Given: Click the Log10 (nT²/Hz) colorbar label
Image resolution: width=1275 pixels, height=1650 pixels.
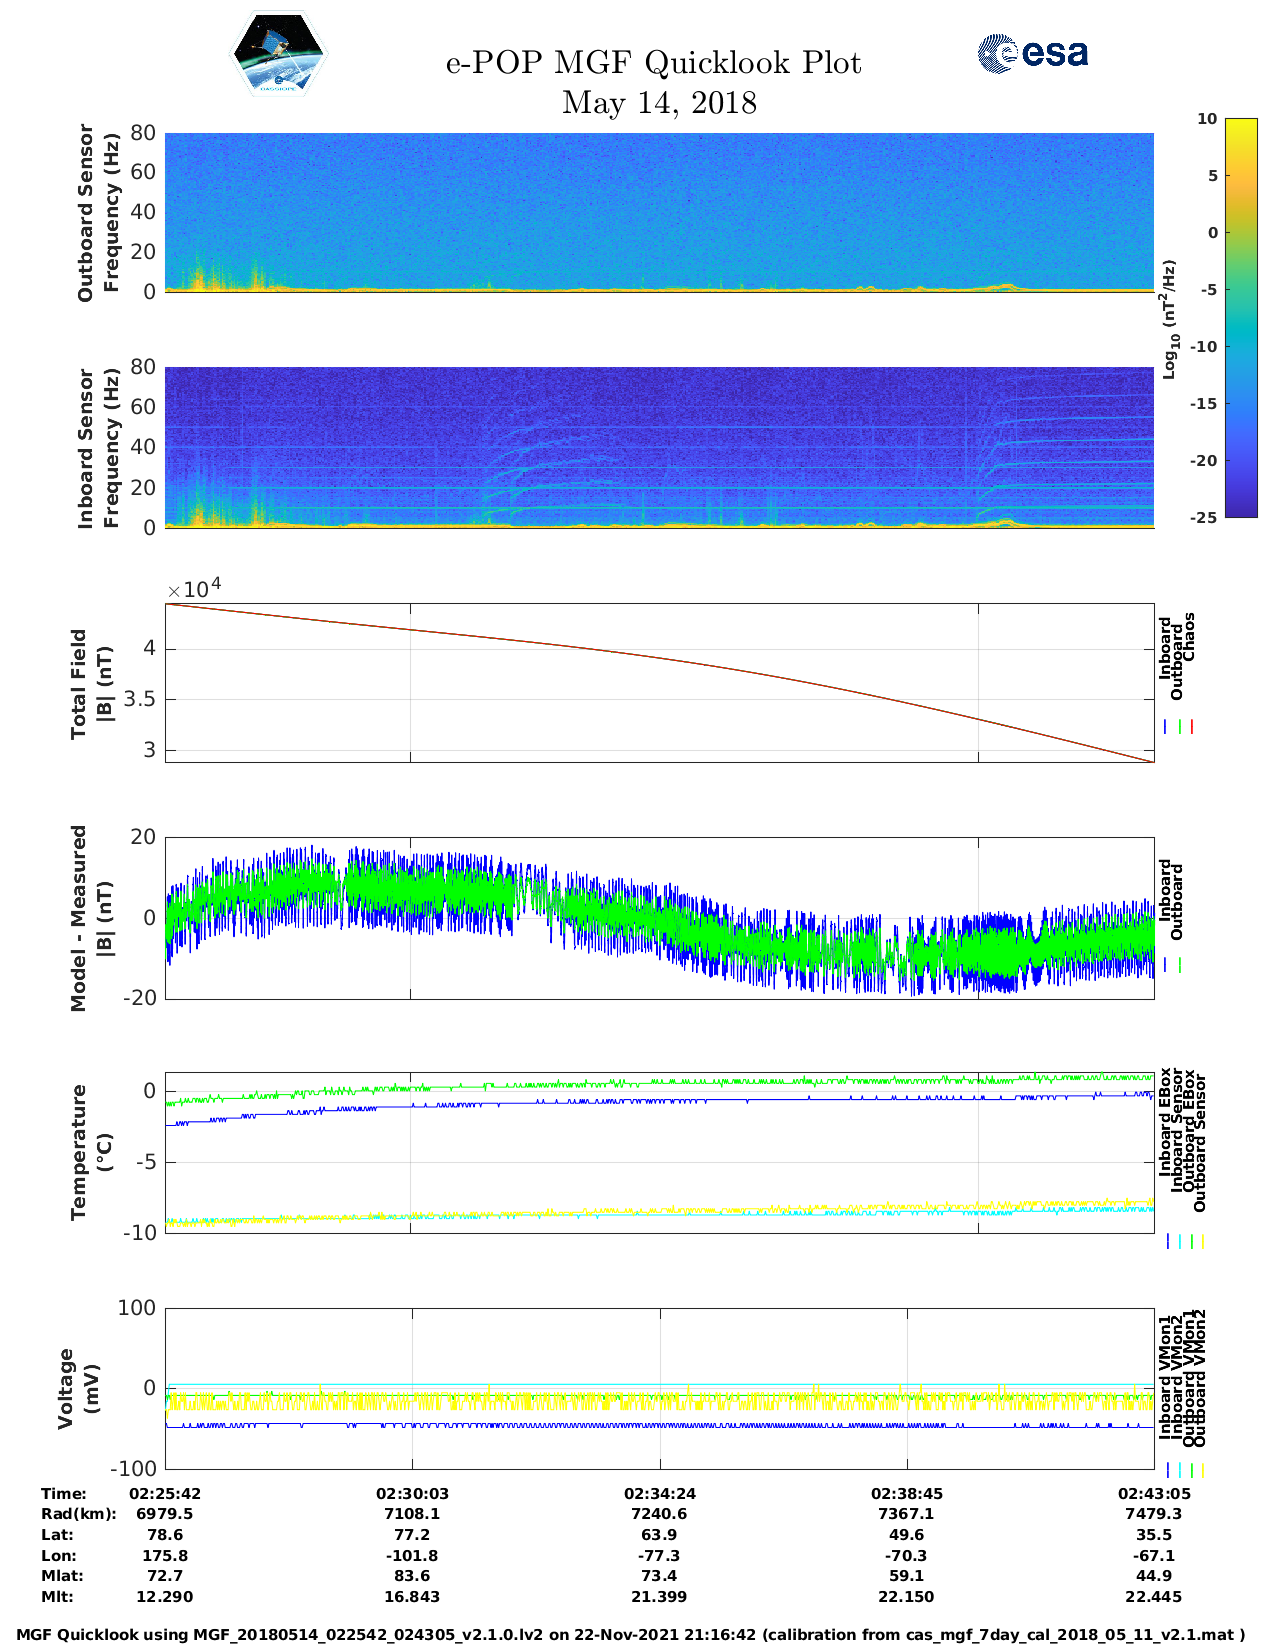Looking at the screenshot, I should [1169, 319].
